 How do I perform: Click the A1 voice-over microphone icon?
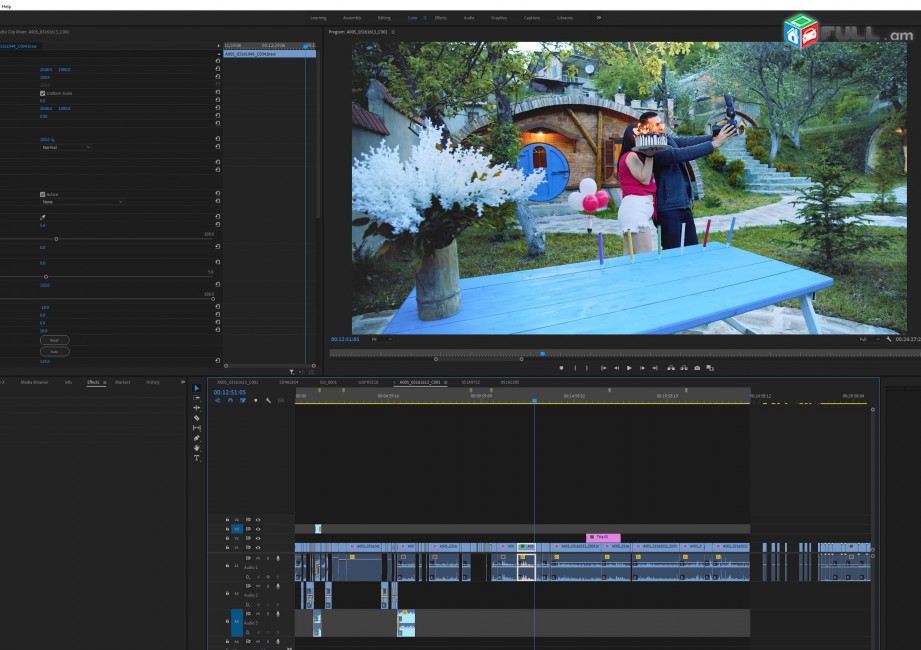278,558
